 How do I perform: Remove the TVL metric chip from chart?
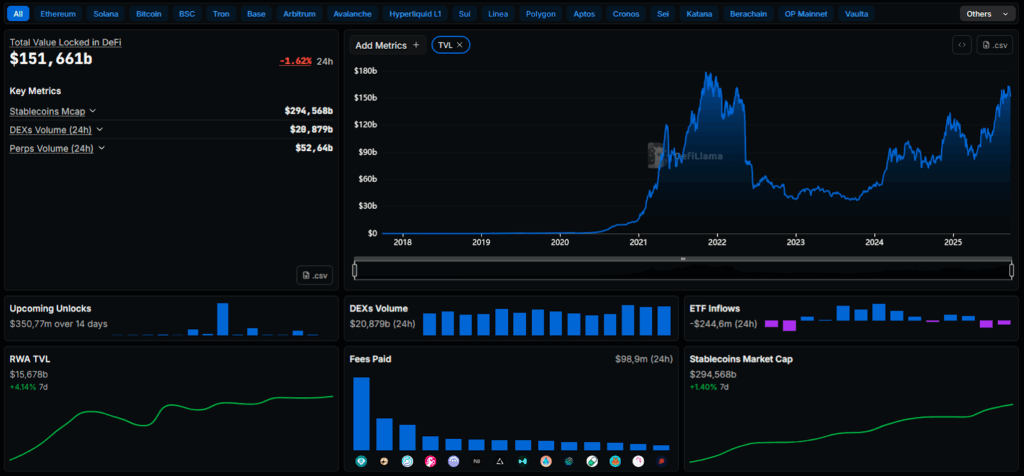[x=460, y=45]
